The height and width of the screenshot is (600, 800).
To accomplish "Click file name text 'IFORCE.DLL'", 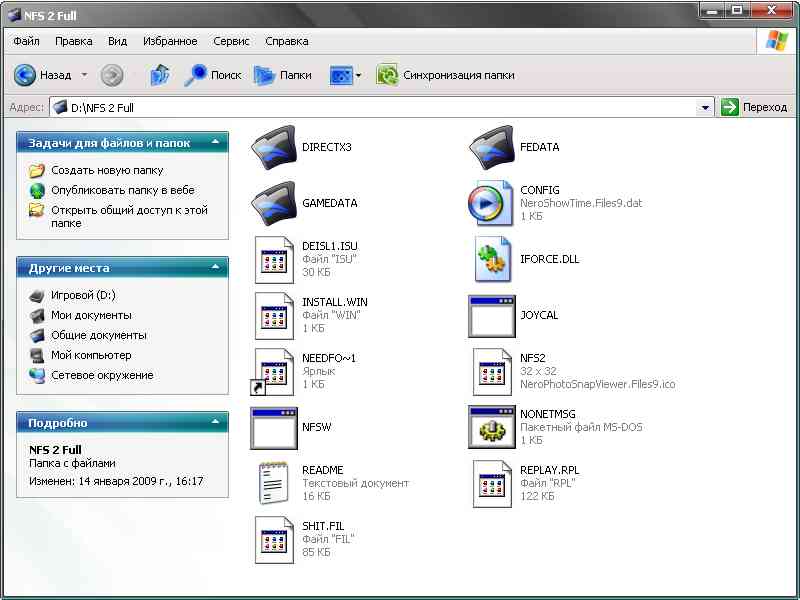I will point(549,259).
